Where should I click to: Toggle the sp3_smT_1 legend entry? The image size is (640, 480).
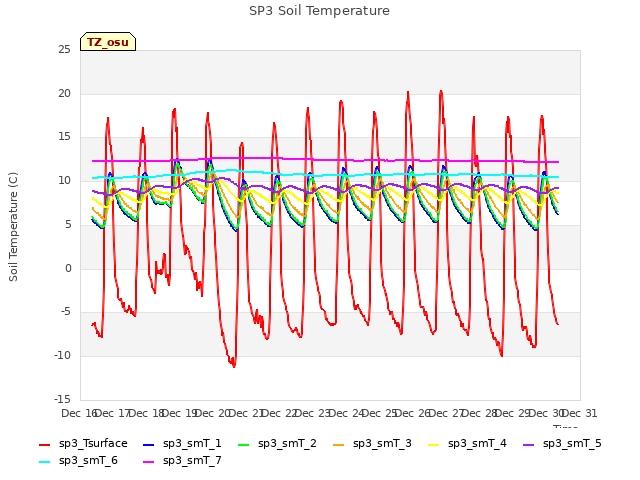point(182,444)
